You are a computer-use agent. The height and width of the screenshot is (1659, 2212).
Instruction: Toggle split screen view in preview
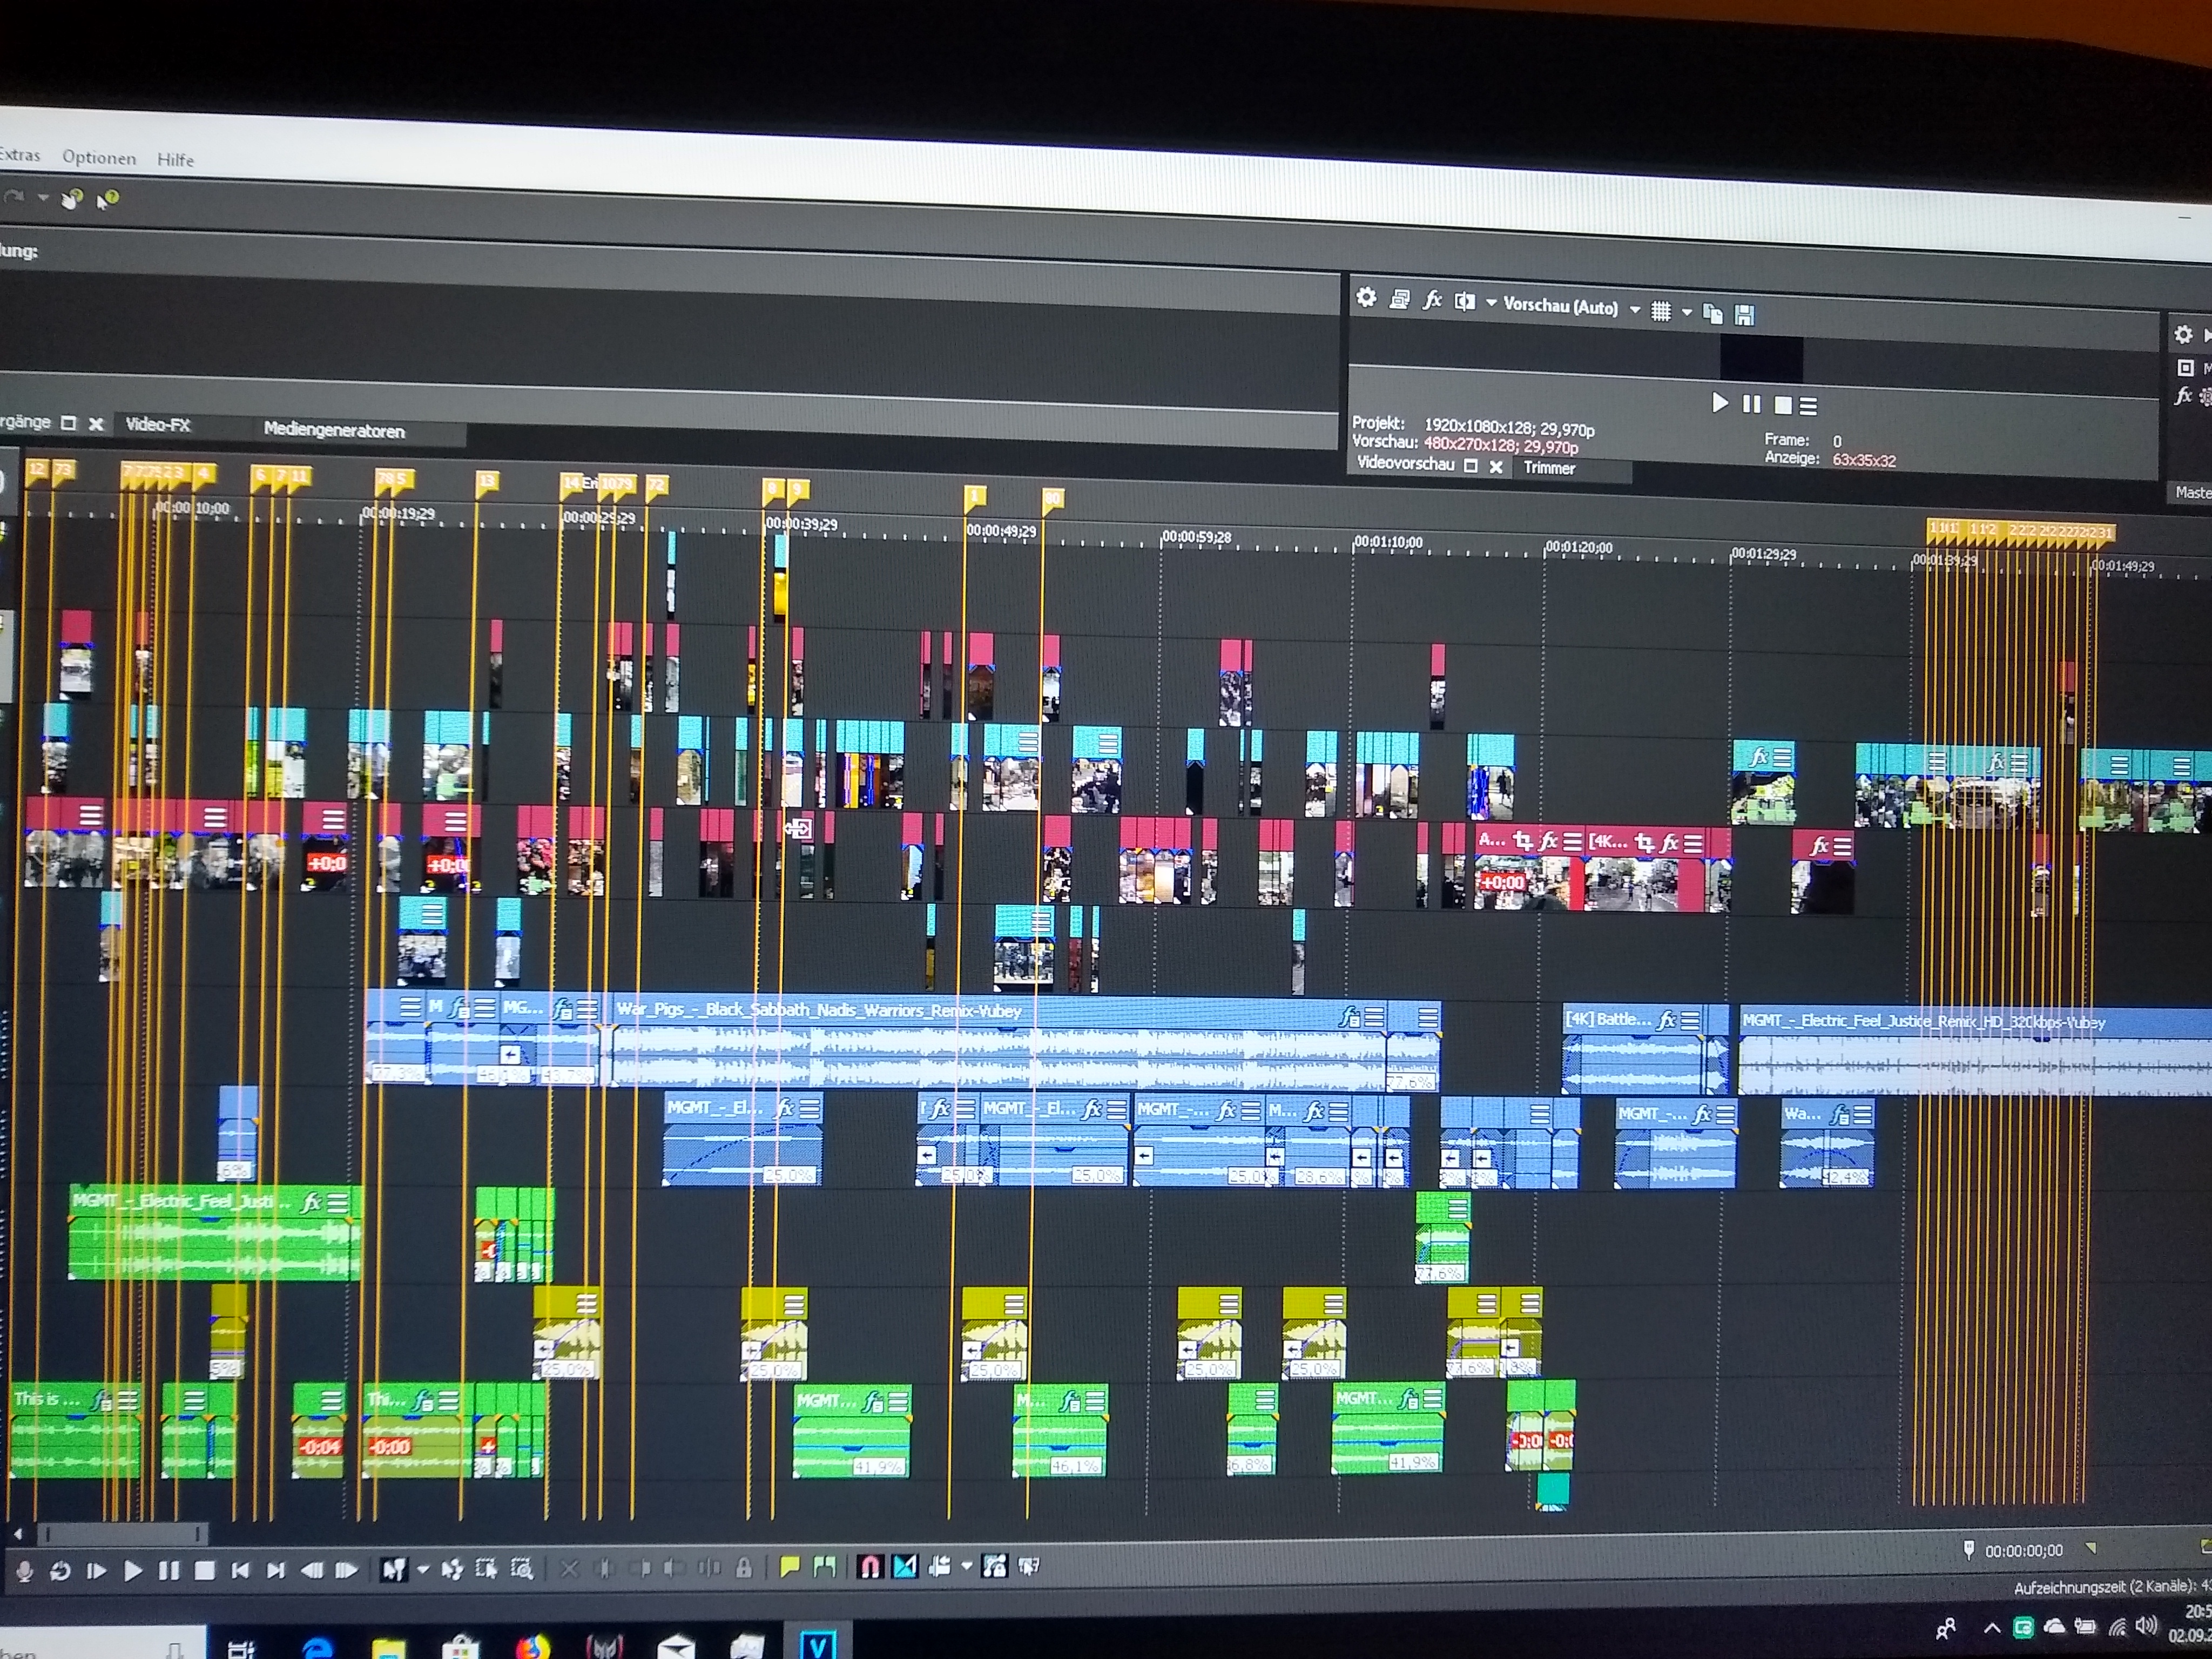[x=1464, y=302]
